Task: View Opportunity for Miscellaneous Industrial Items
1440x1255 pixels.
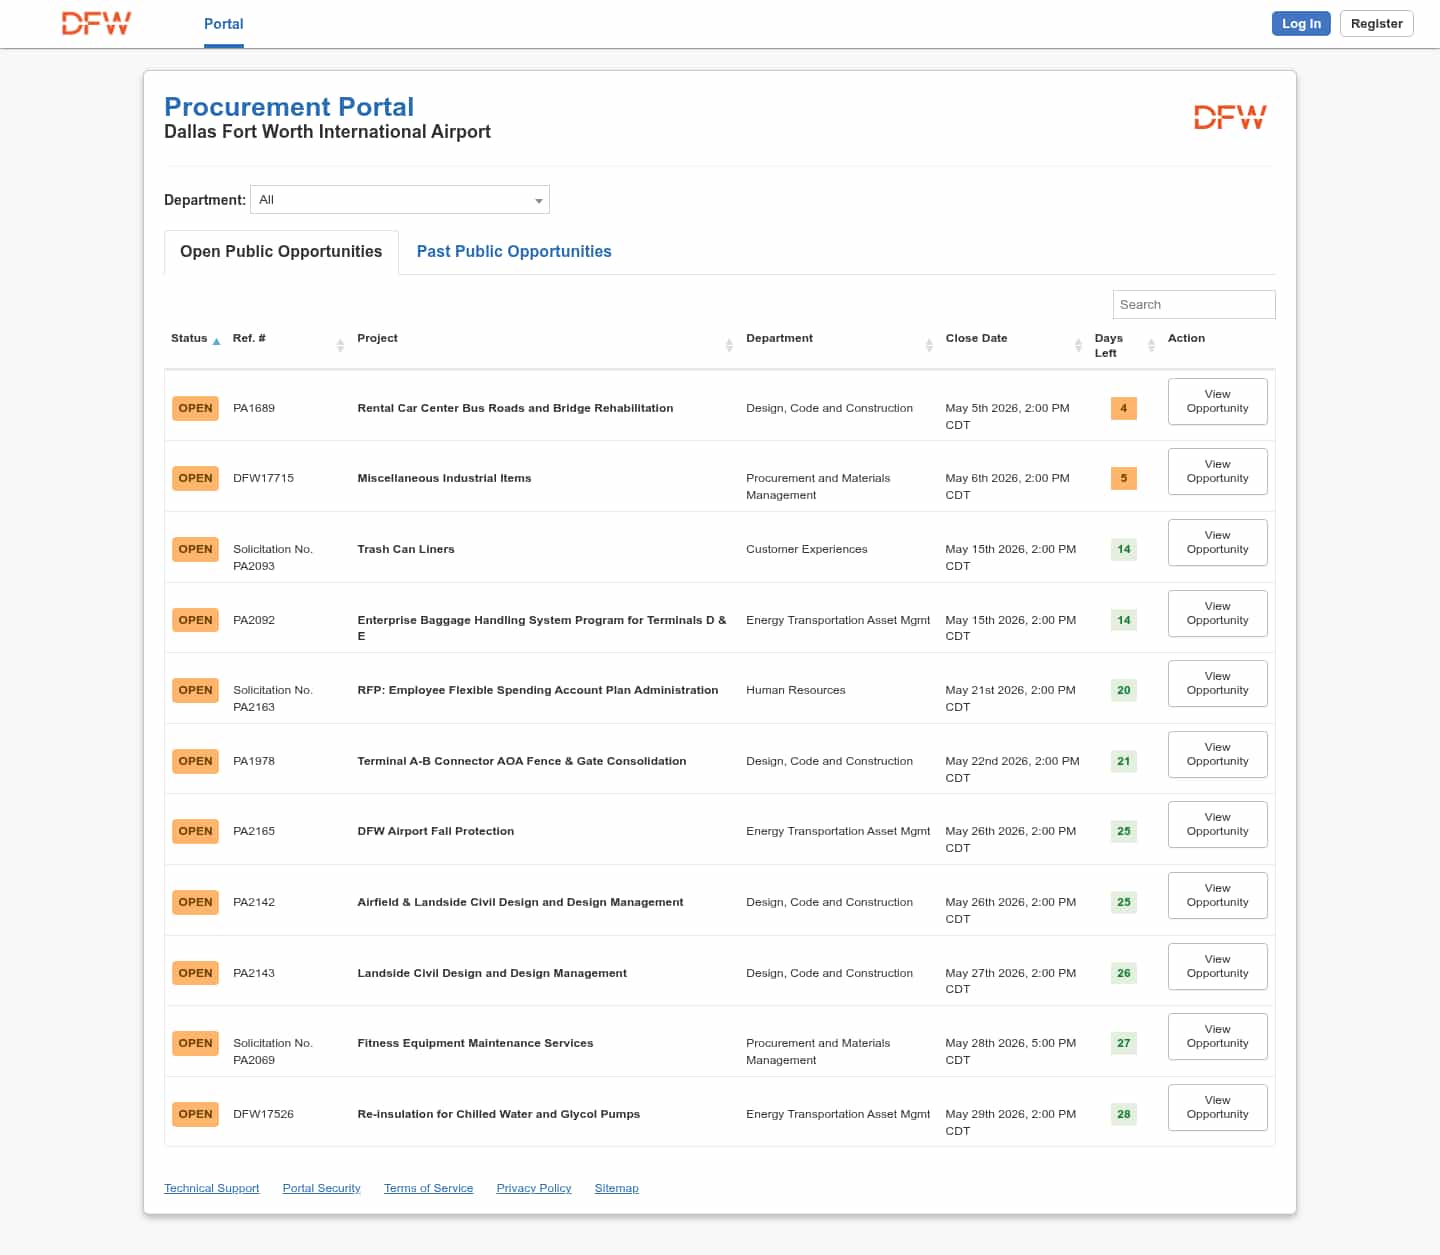Action: click(1218, 471)
